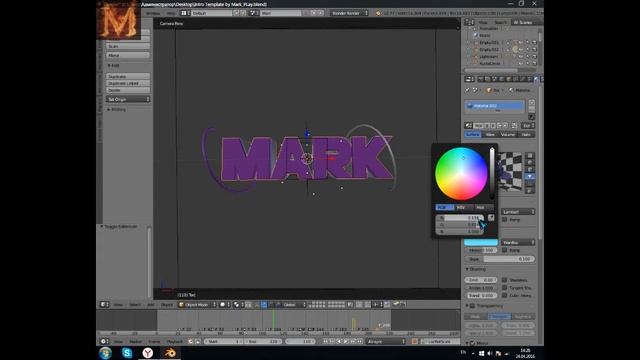Play the animation in timeline
The width and height of the screenshot is (640, 360).
pyautogui.click(x=346, y=341)
